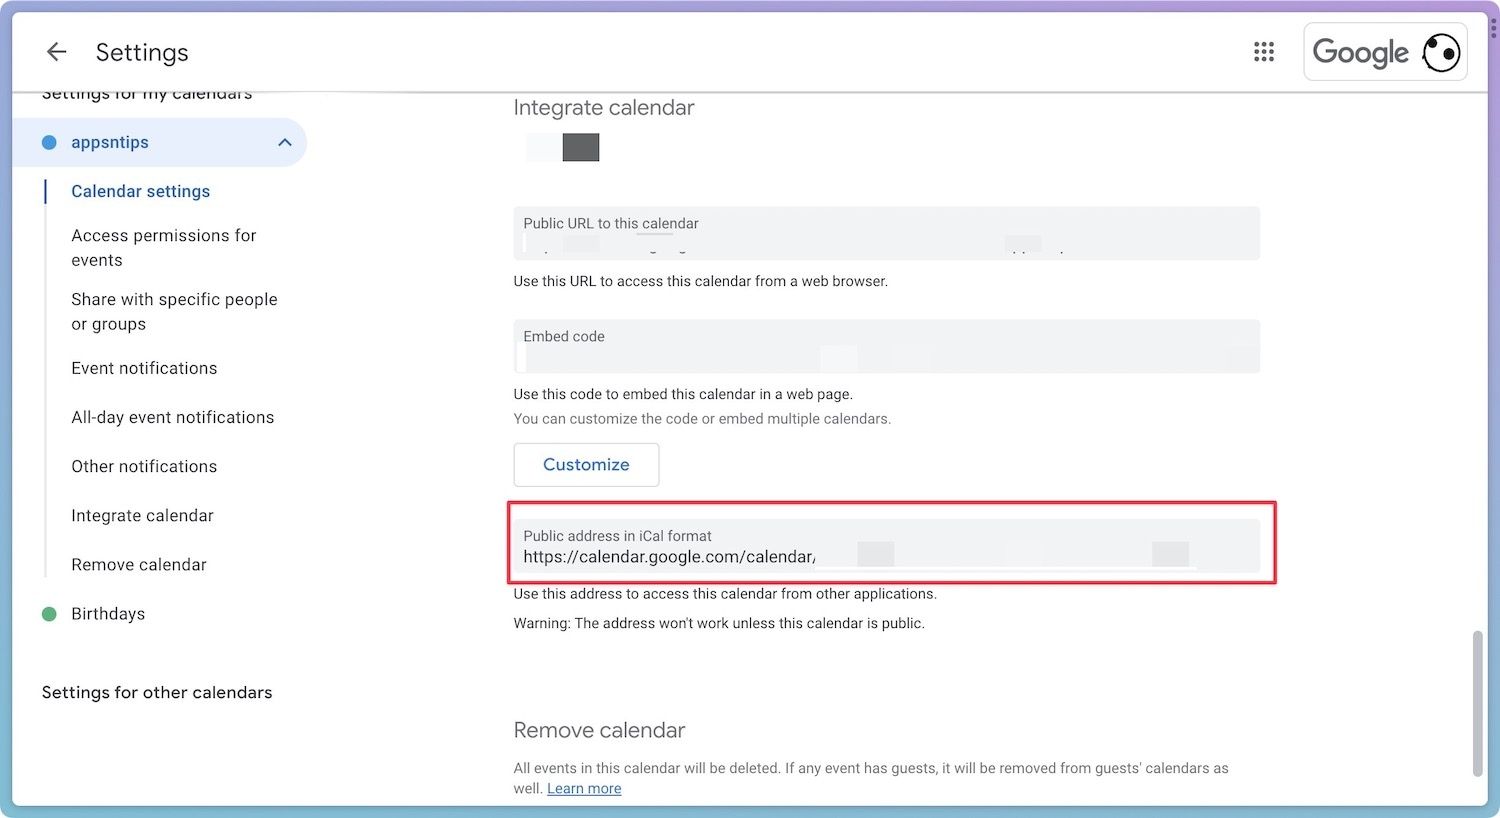Select Calendar settings in sidebar
This screenshot has height=818, width=1500.
141,191
